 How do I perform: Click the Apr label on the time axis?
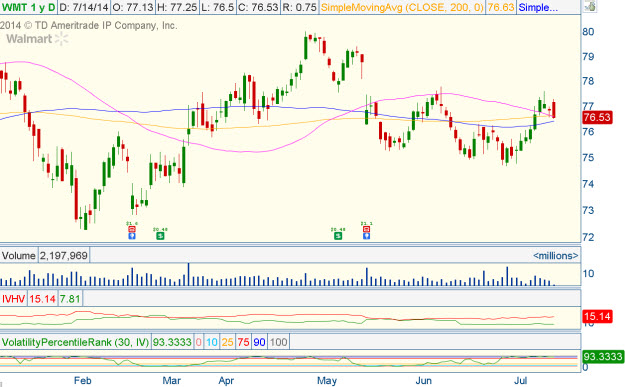point(226,381)
